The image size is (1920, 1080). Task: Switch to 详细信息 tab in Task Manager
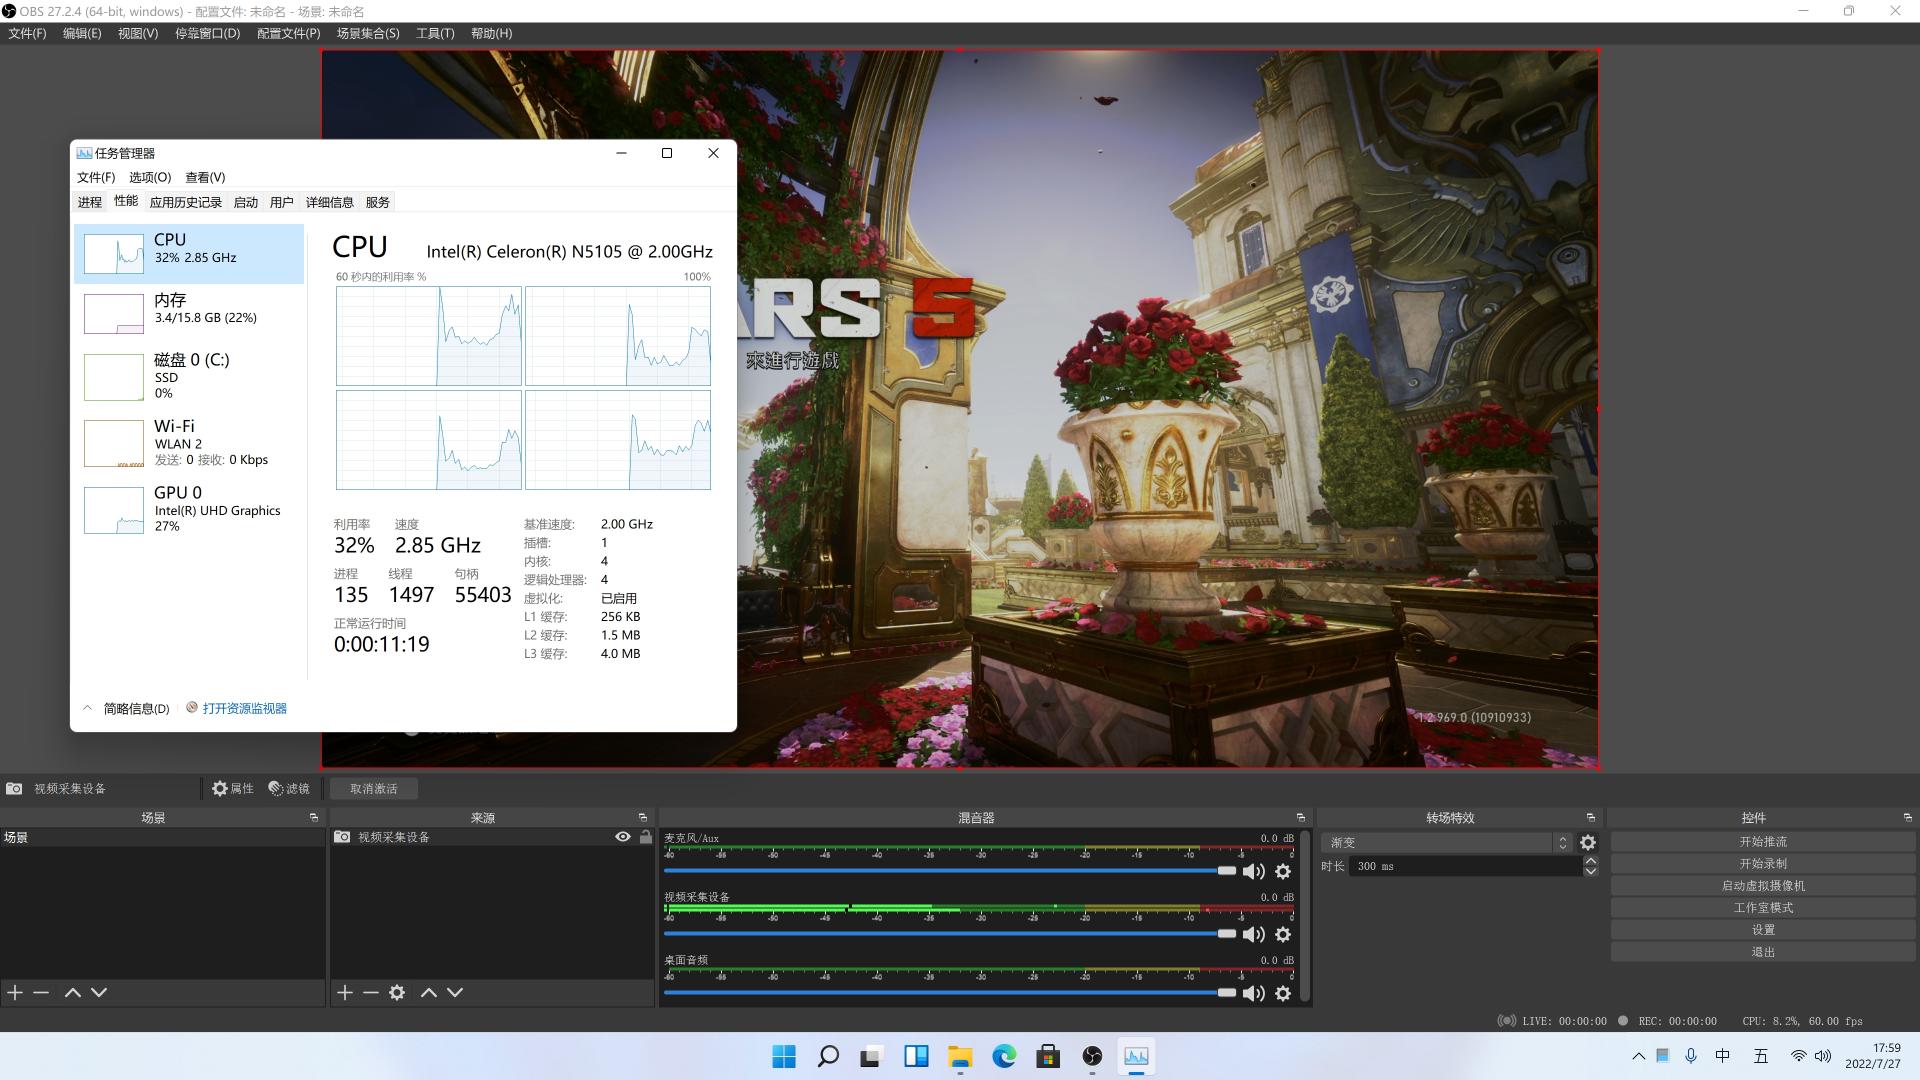329,202
